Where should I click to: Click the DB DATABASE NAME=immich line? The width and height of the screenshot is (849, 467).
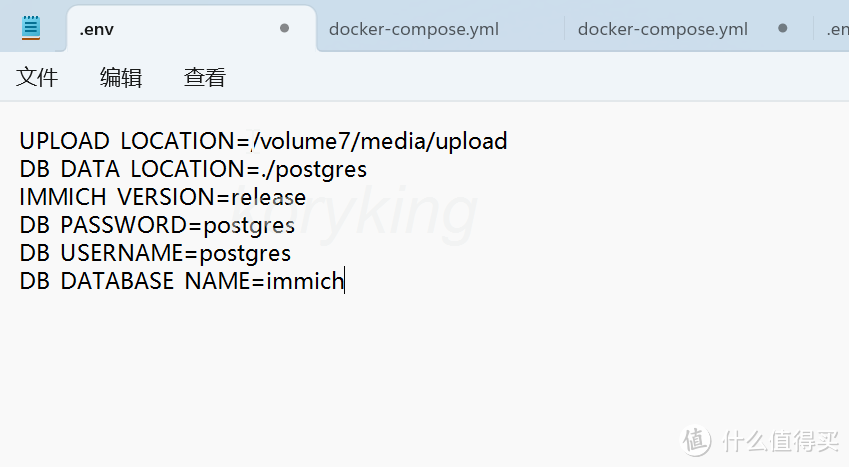click(x=181, y=281)
